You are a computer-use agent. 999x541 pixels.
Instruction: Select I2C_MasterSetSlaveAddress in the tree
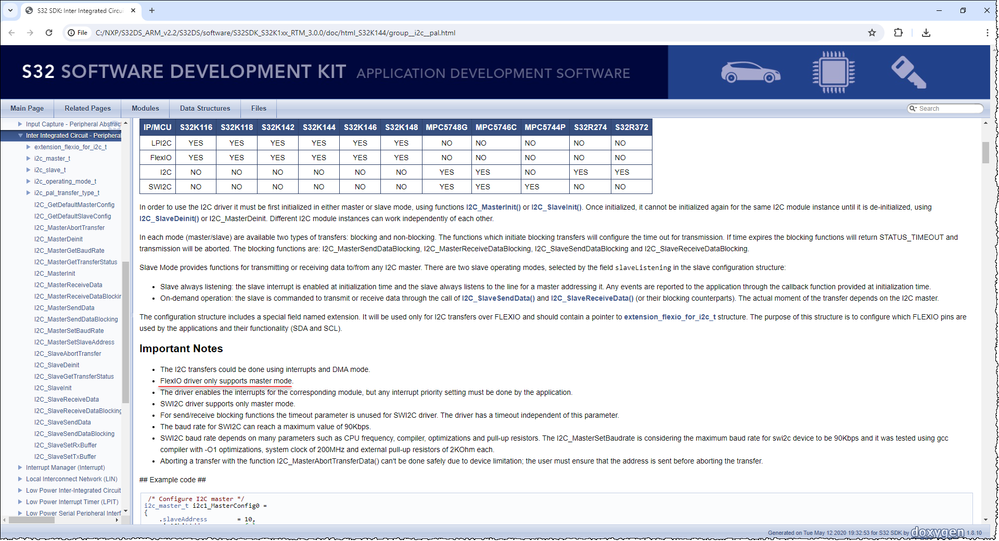[x=75, y=342]
